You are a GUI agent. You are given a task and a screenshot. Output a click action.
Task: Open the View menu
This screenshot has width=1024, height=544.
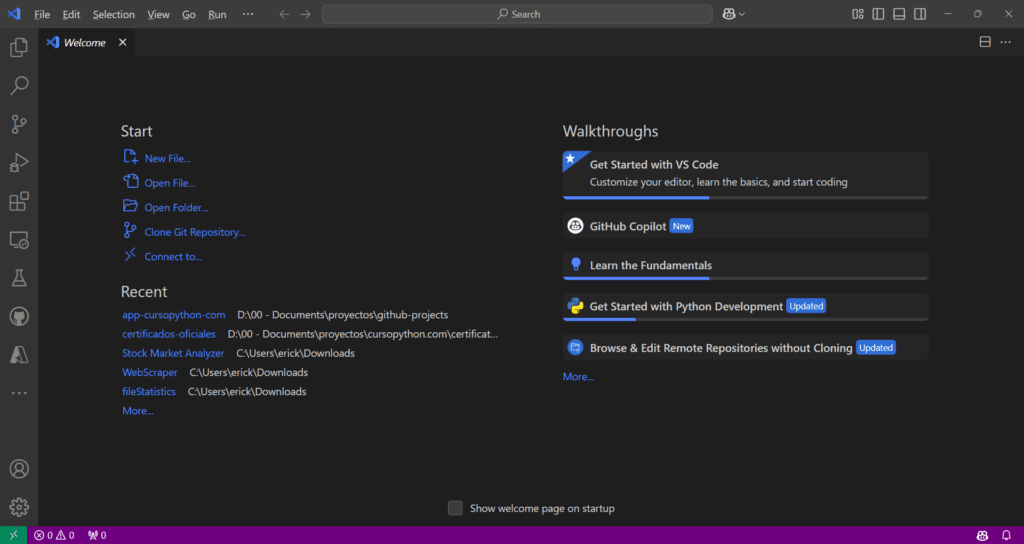tap(158, 14)
